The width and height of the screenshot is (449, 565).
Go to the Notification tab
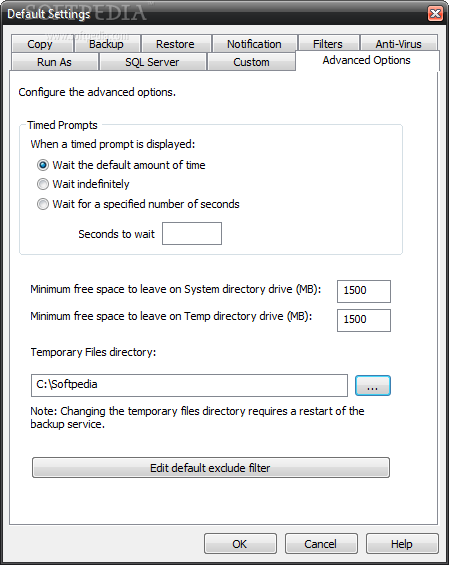254,44
